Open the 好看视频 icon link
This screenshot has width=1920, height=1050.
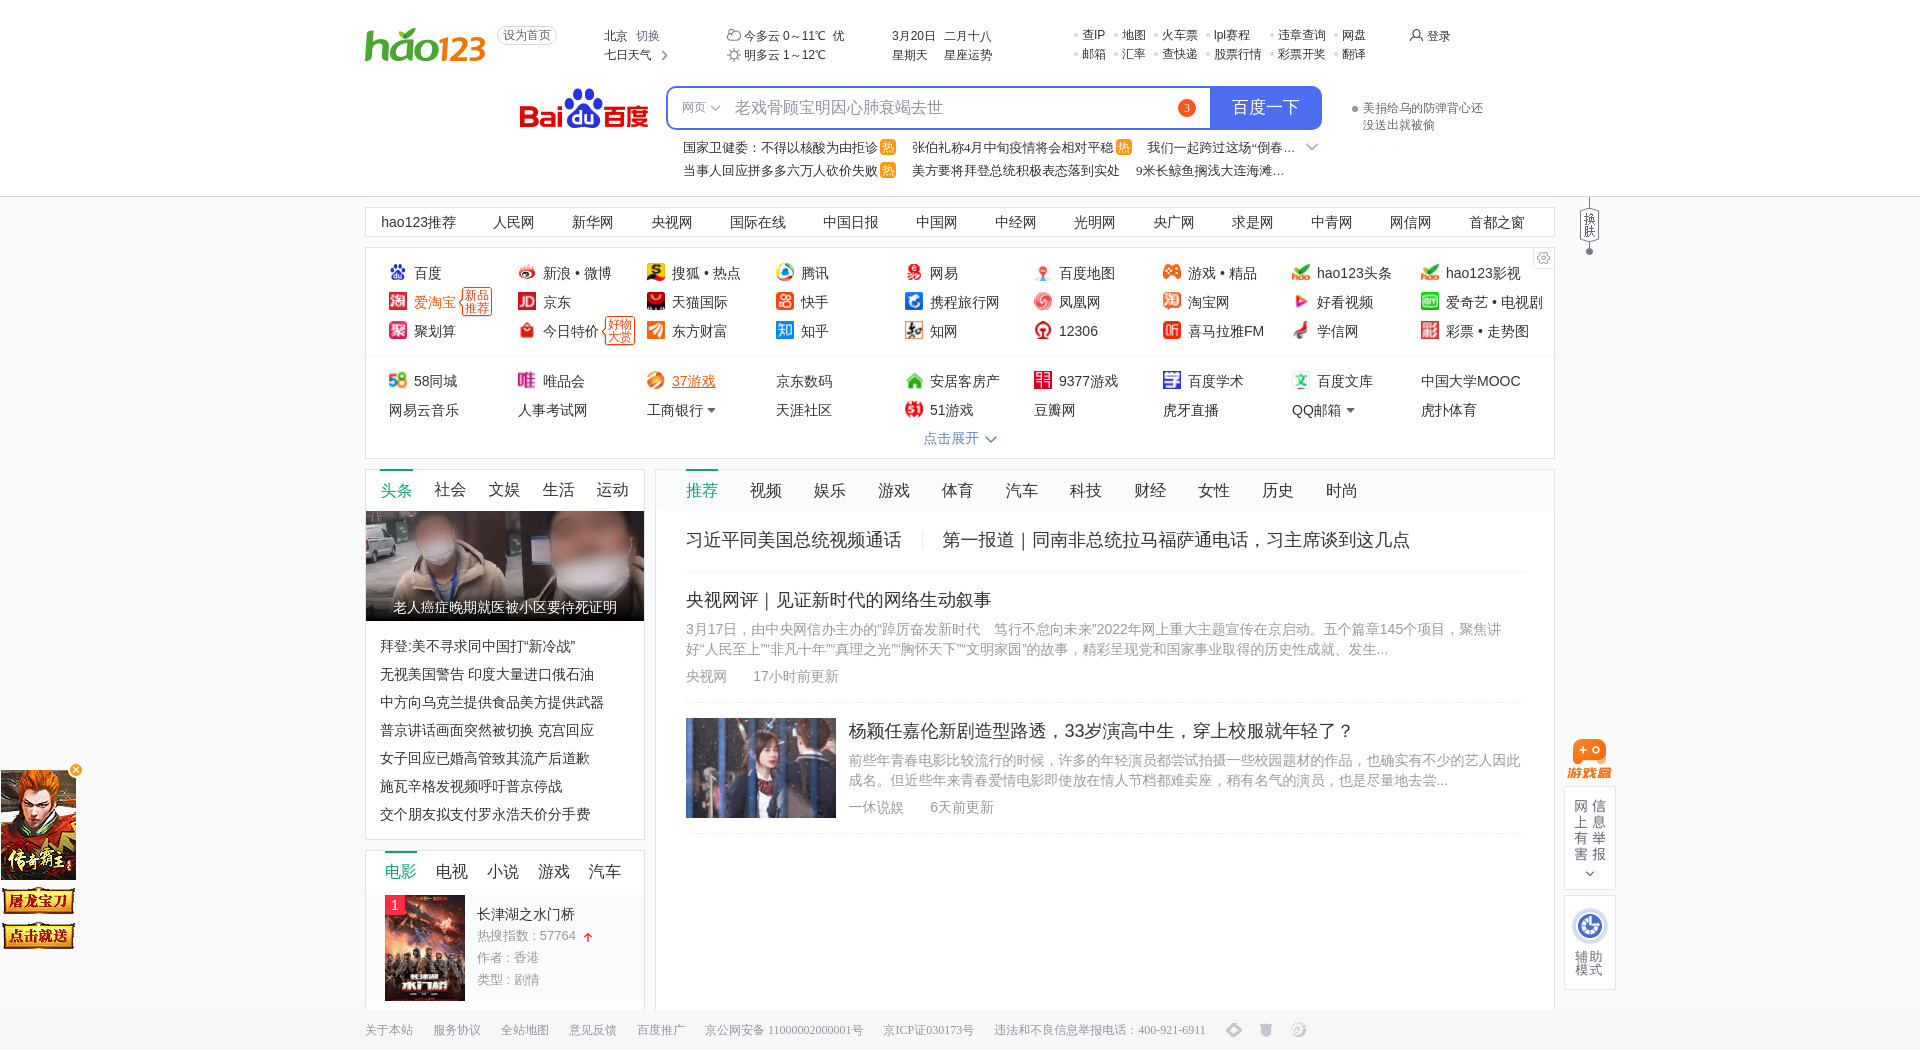pos(1301,301)
